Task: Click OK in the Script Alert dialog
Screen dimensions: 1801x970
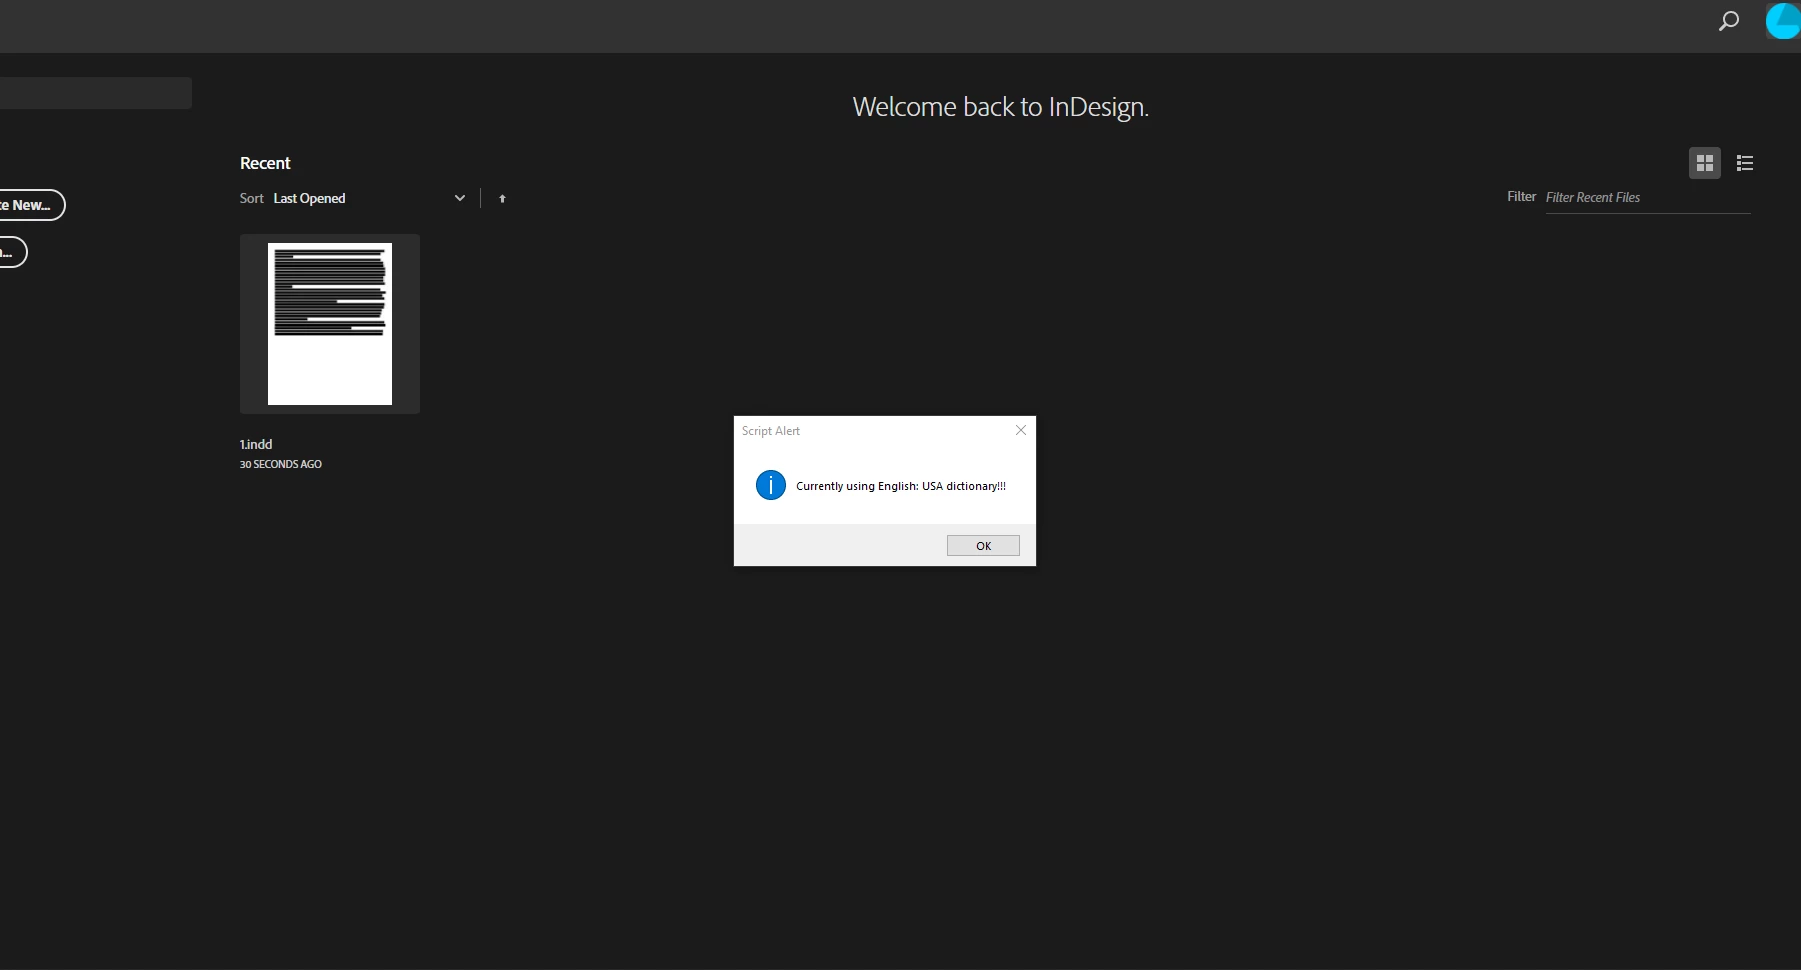Action: [983, 545]
